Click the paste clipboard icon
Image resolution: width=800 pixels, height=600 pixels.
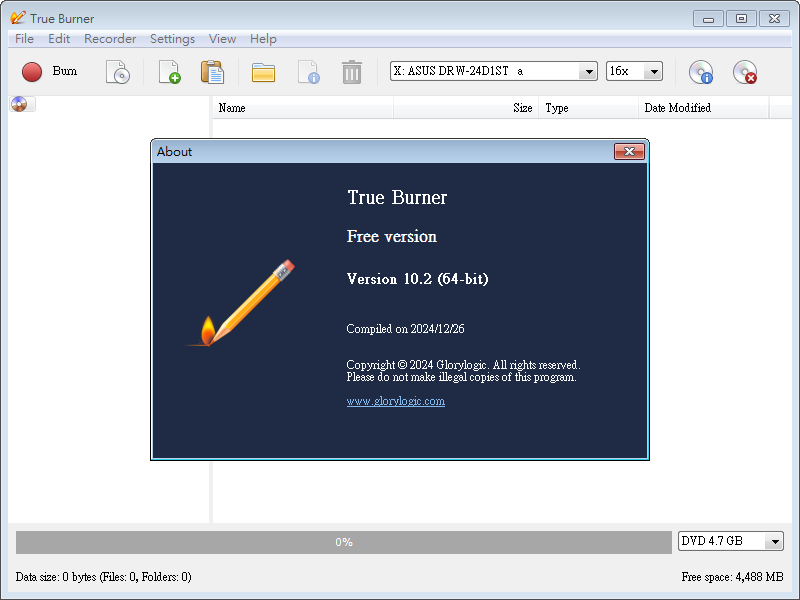pos(212,72)
